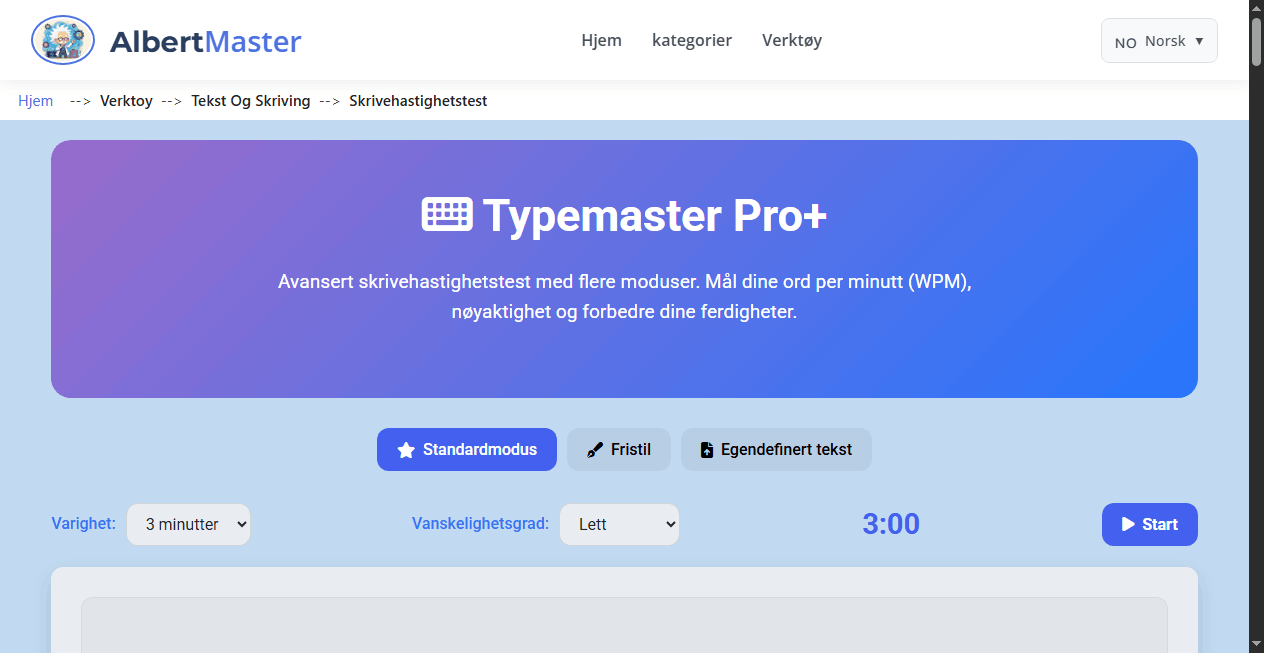This screenshot has width=1264, height=653.
Task: Open the Varighet duration dropdown
Action: click(188, 524)
